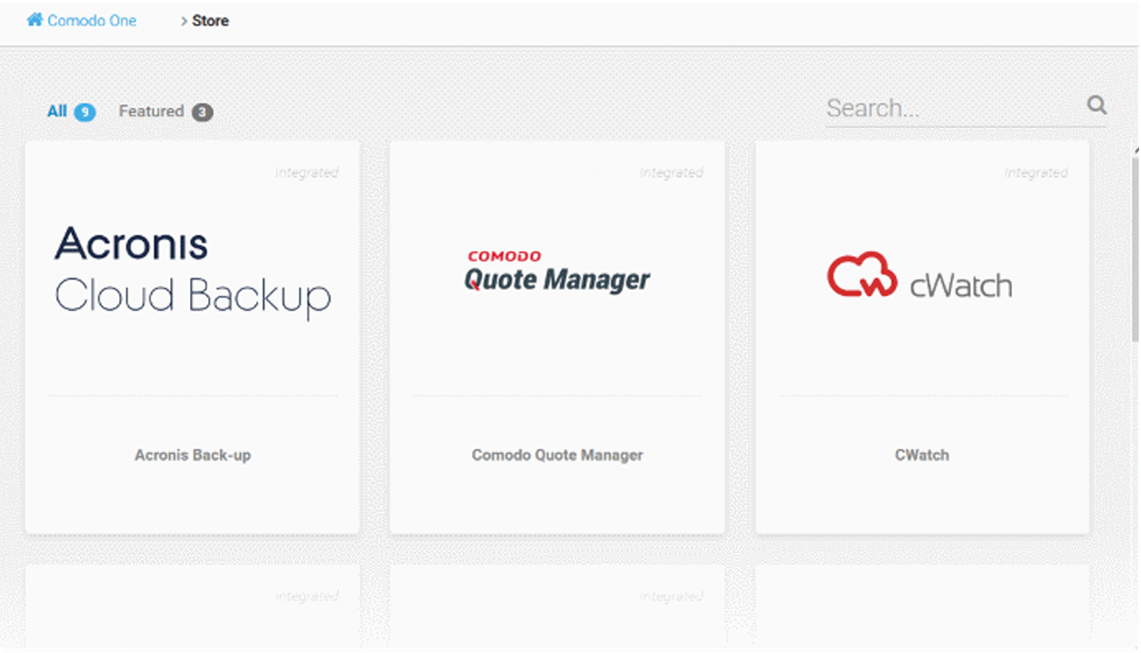Click the home icon beside Comodo One

(34, 20)
